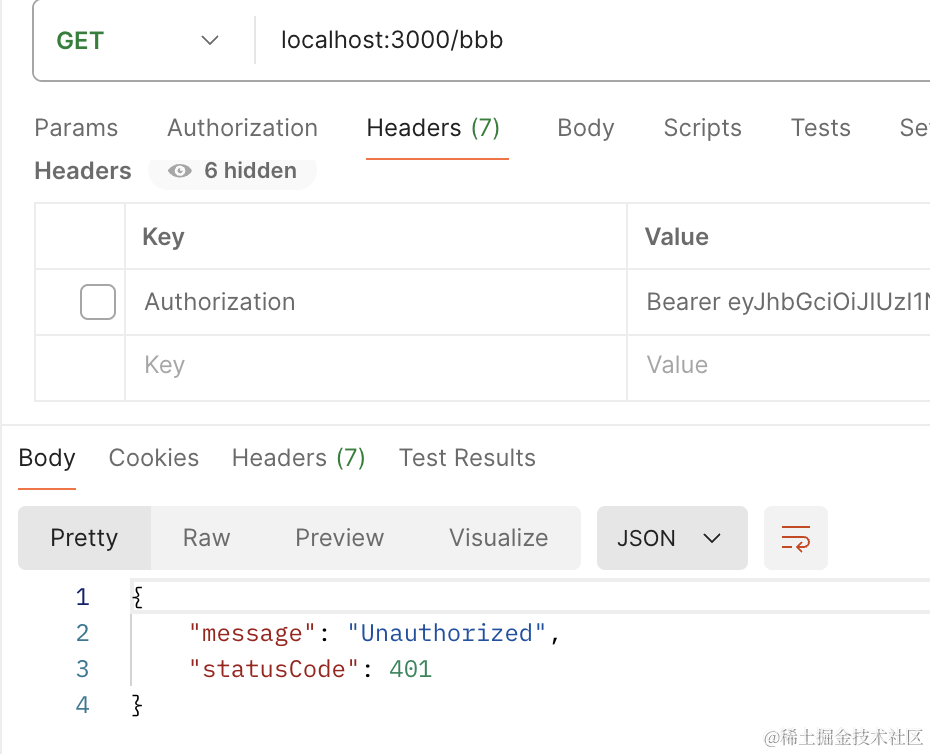Go to the Scripts tab
Viewport: 930px width, 754px height.
[x=702, y=128]
